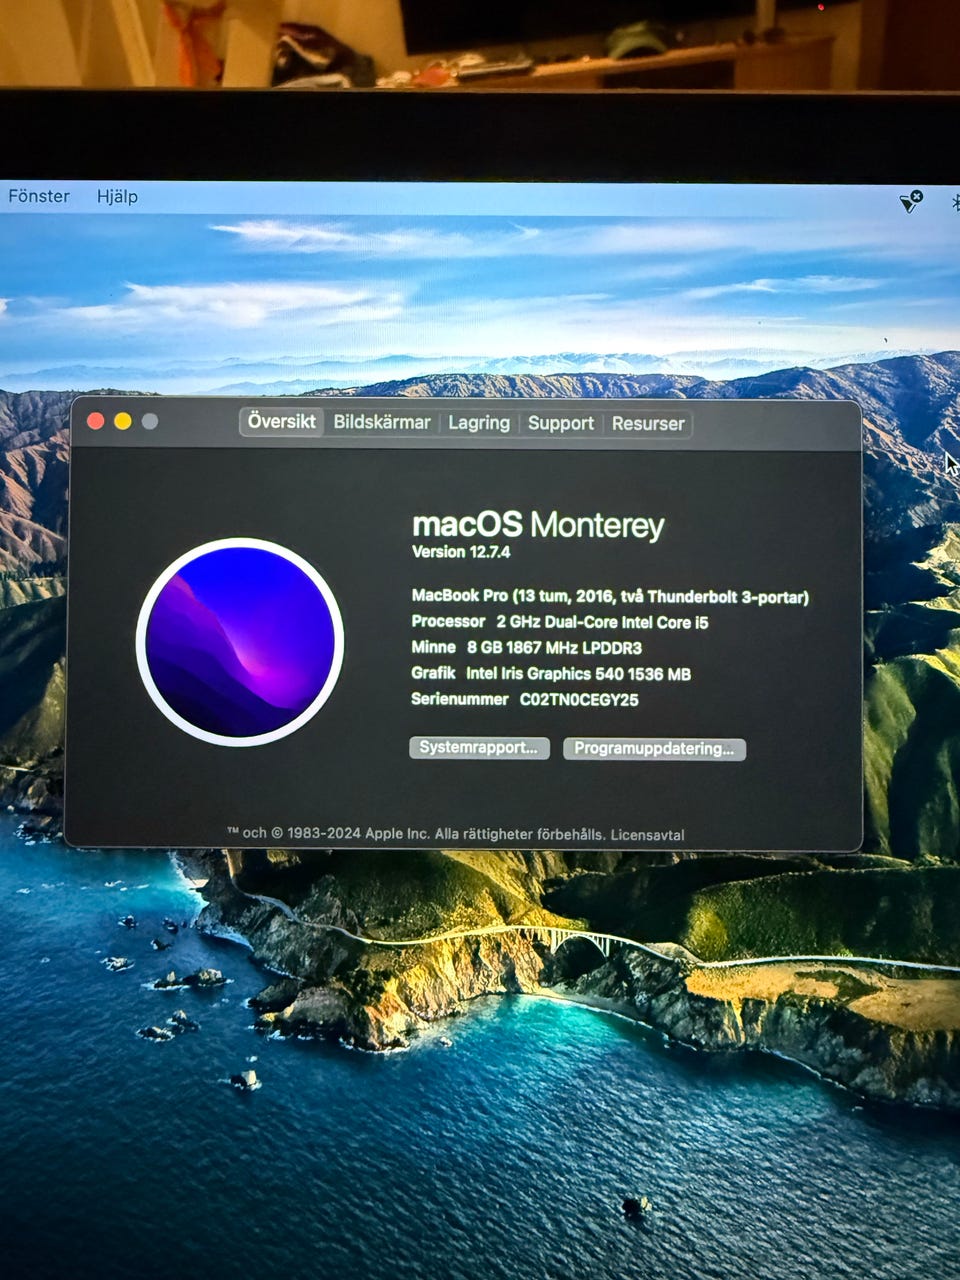Switch to the Bildskärmar tab
This screenshot has width=960, height=1280.
(x=382, y=422)
